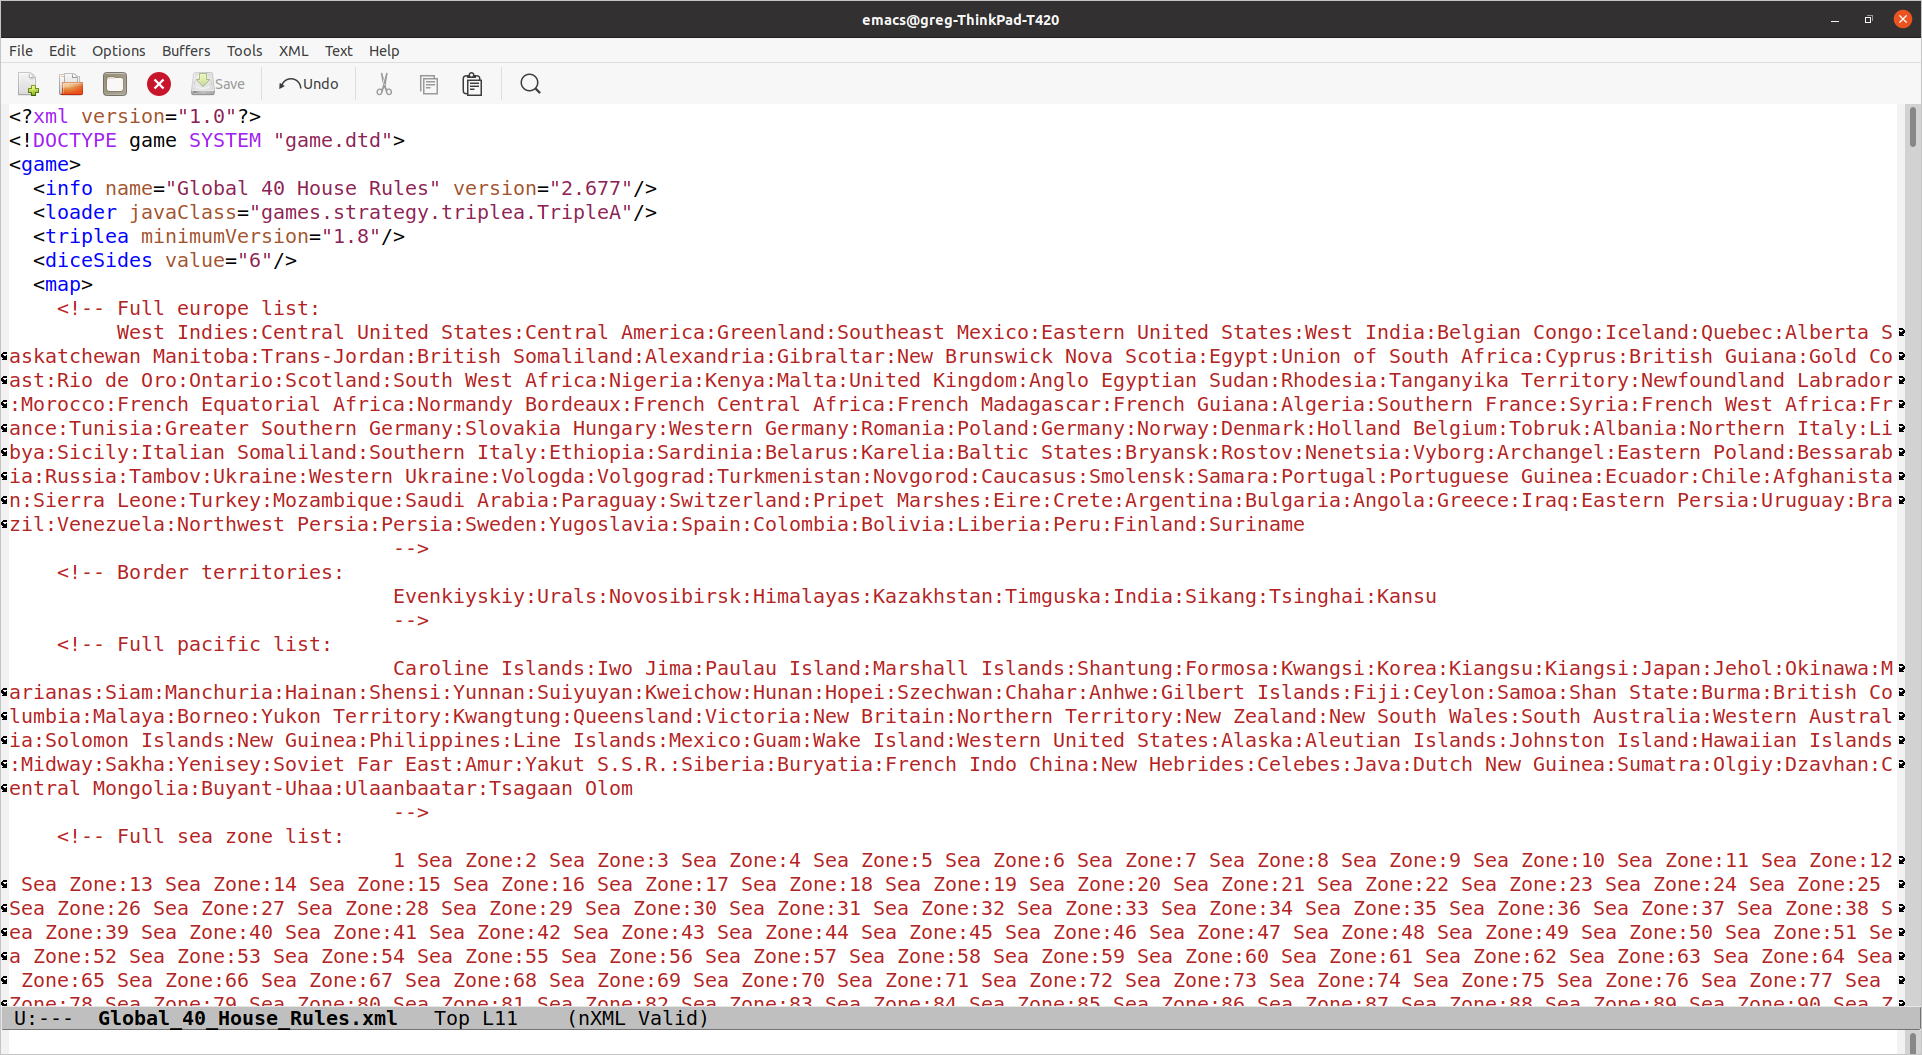Image resolution: width=1922 pixels, height=1055 pixels.
Task: Copy selection with the copy icon
Action: 429,84
